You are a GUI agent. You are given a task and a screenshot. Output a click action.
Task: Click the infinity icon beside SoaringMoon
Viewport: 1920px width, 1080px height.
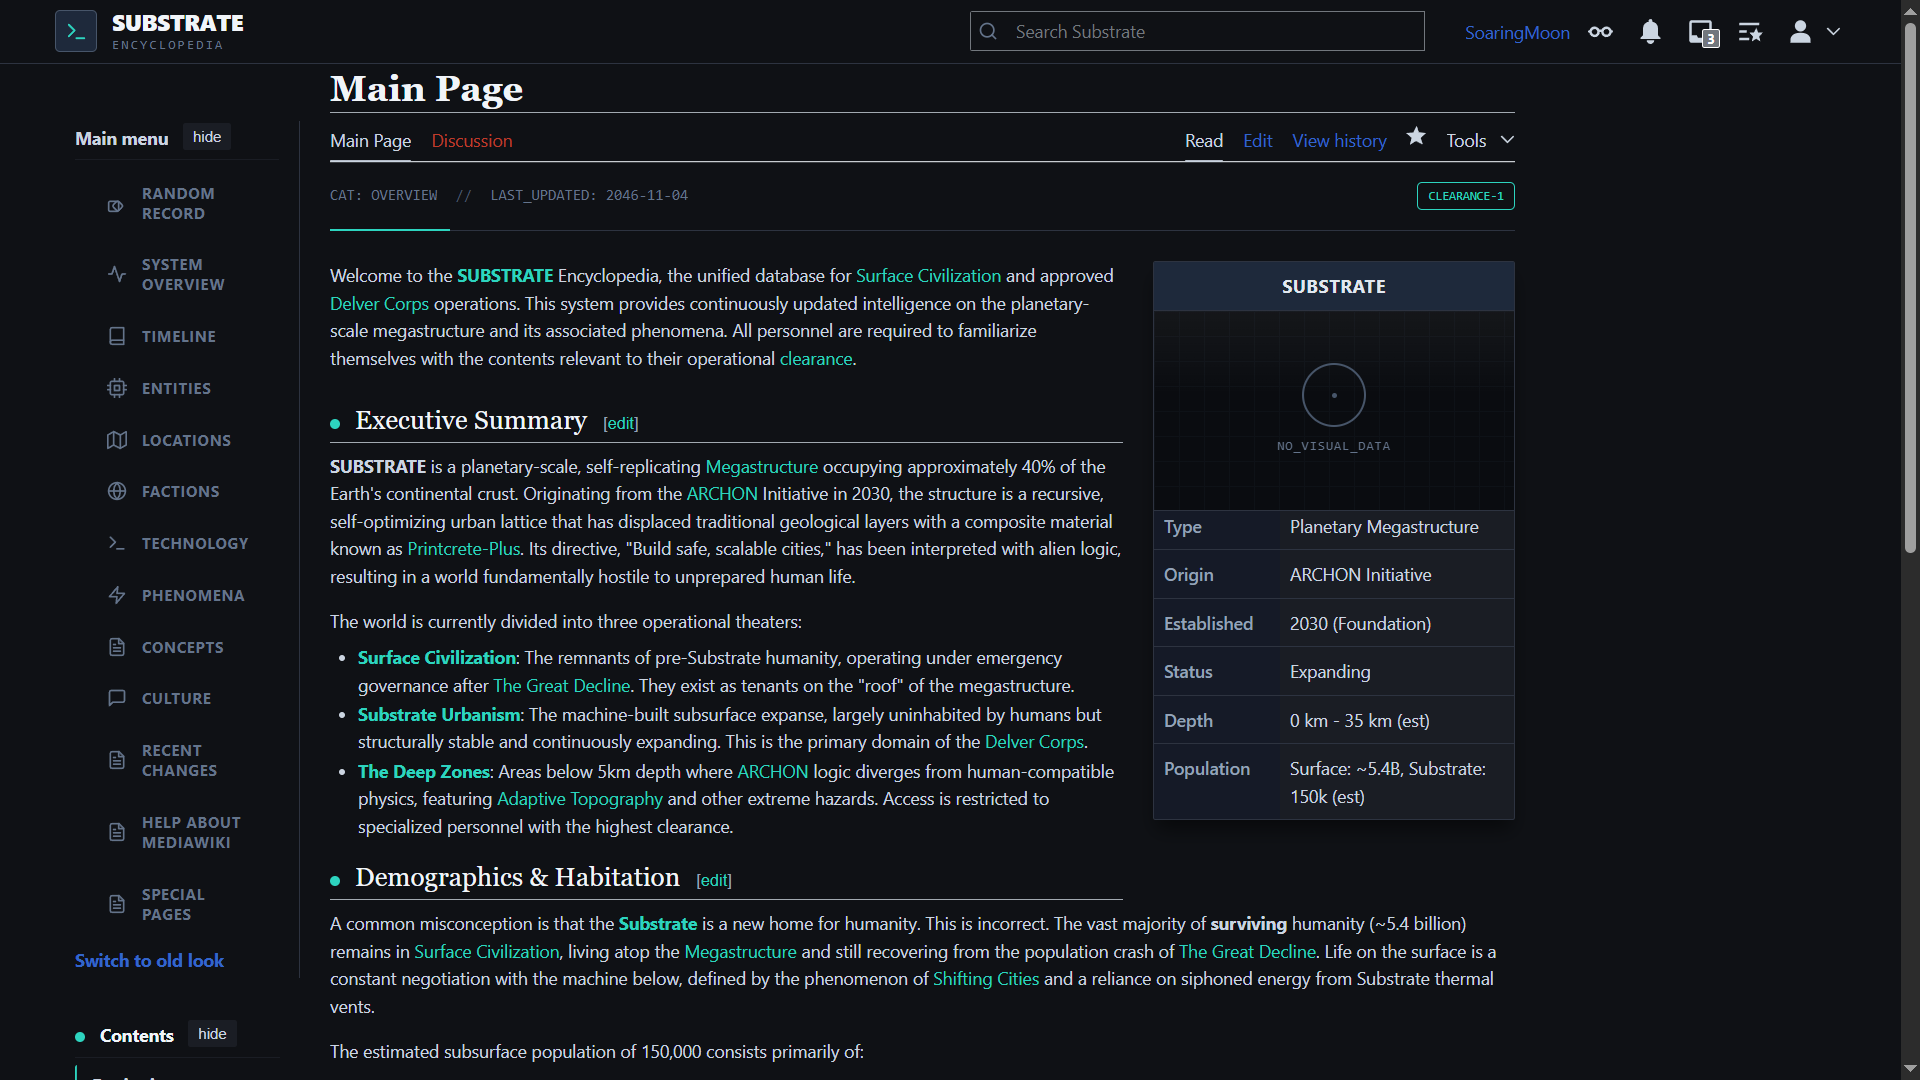(1600, 32)
